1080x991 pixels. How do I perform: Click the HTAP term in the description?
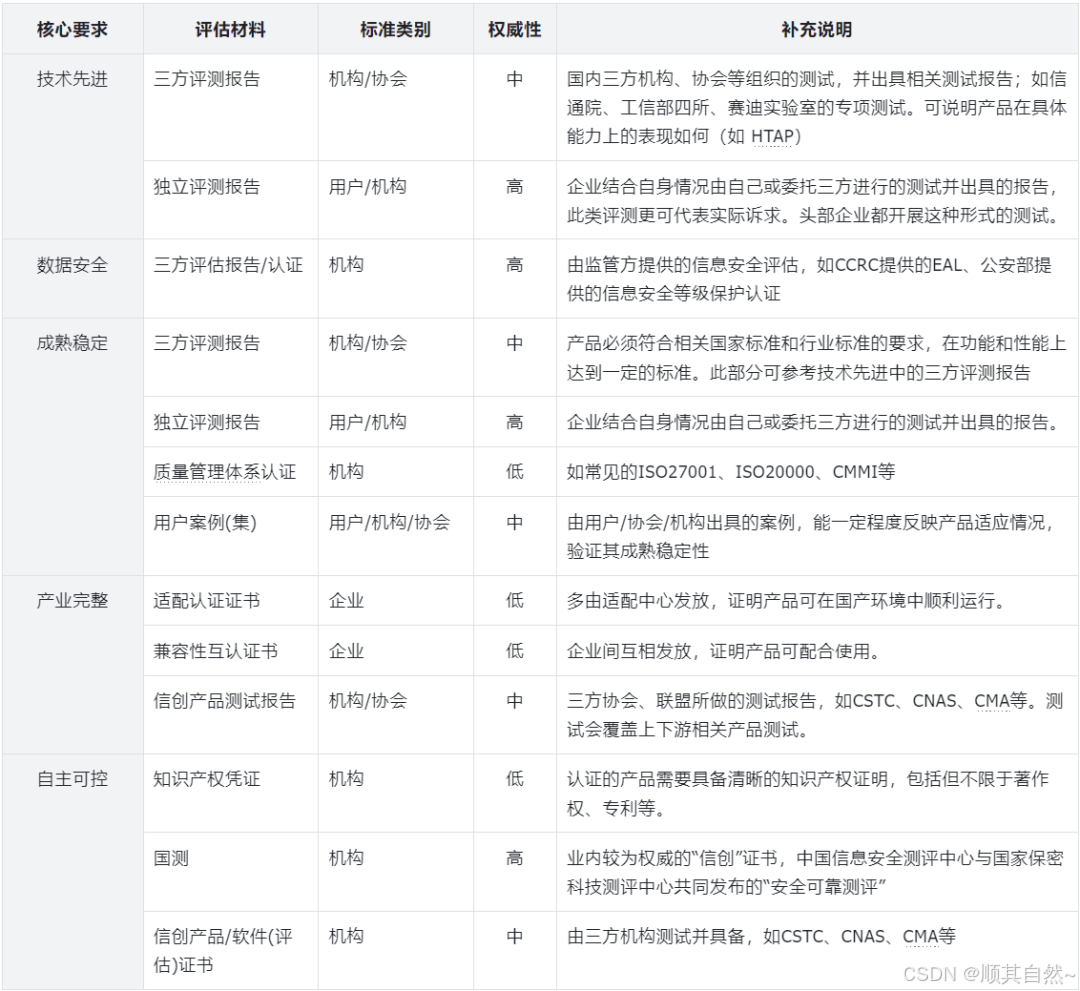click(x=771, y=136)
